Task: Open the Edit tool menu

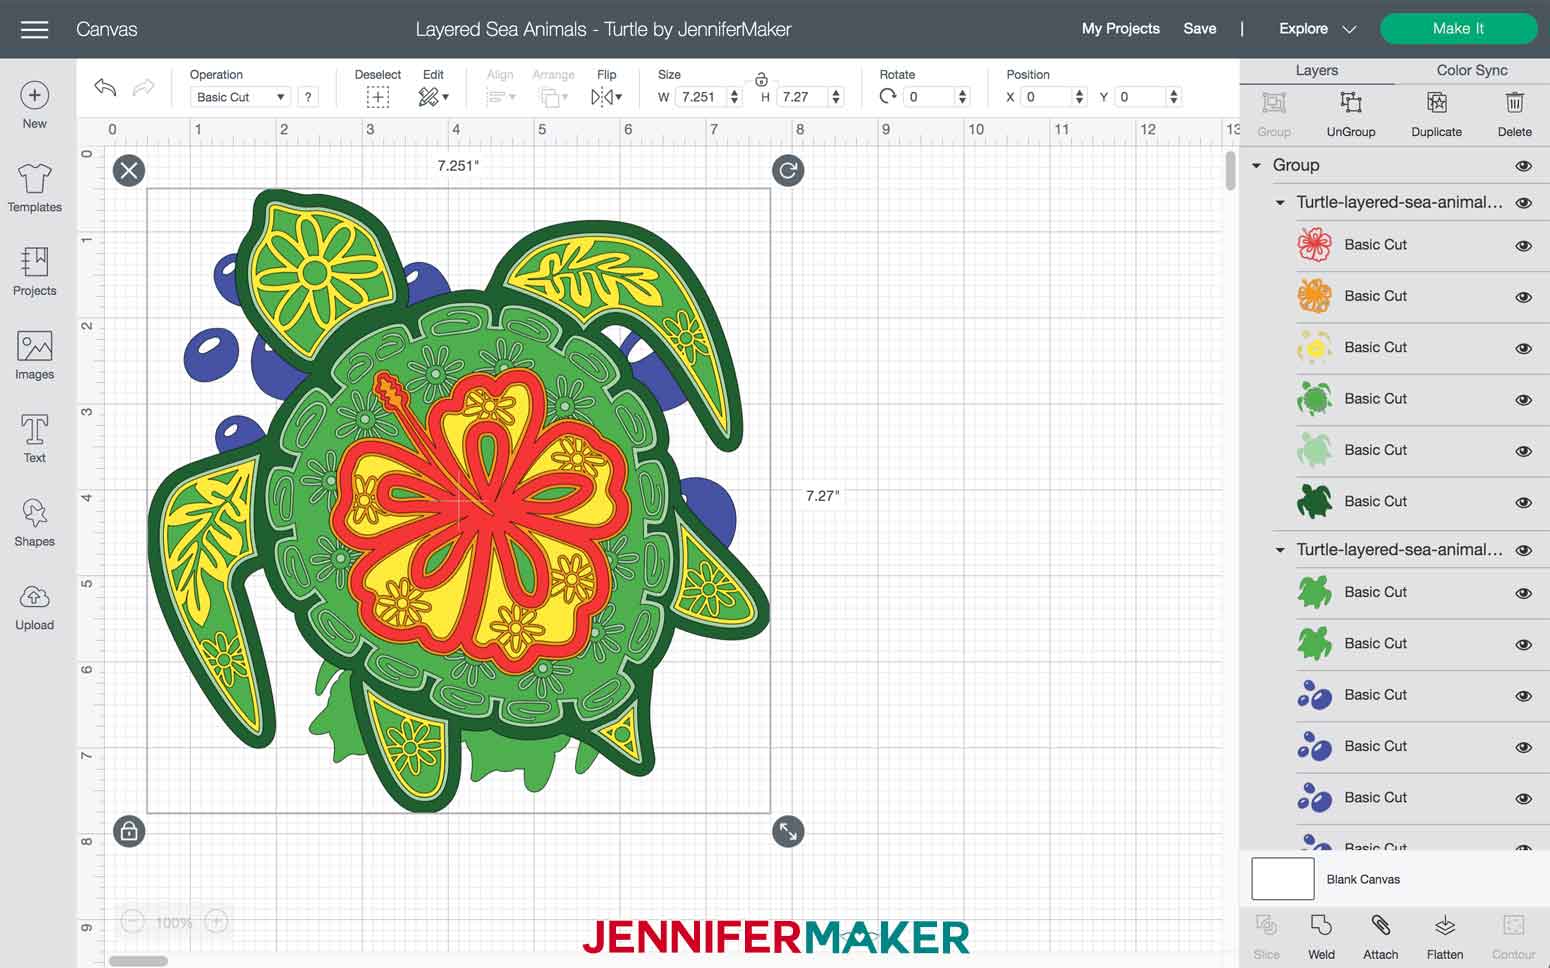Action: pos(433,97)
